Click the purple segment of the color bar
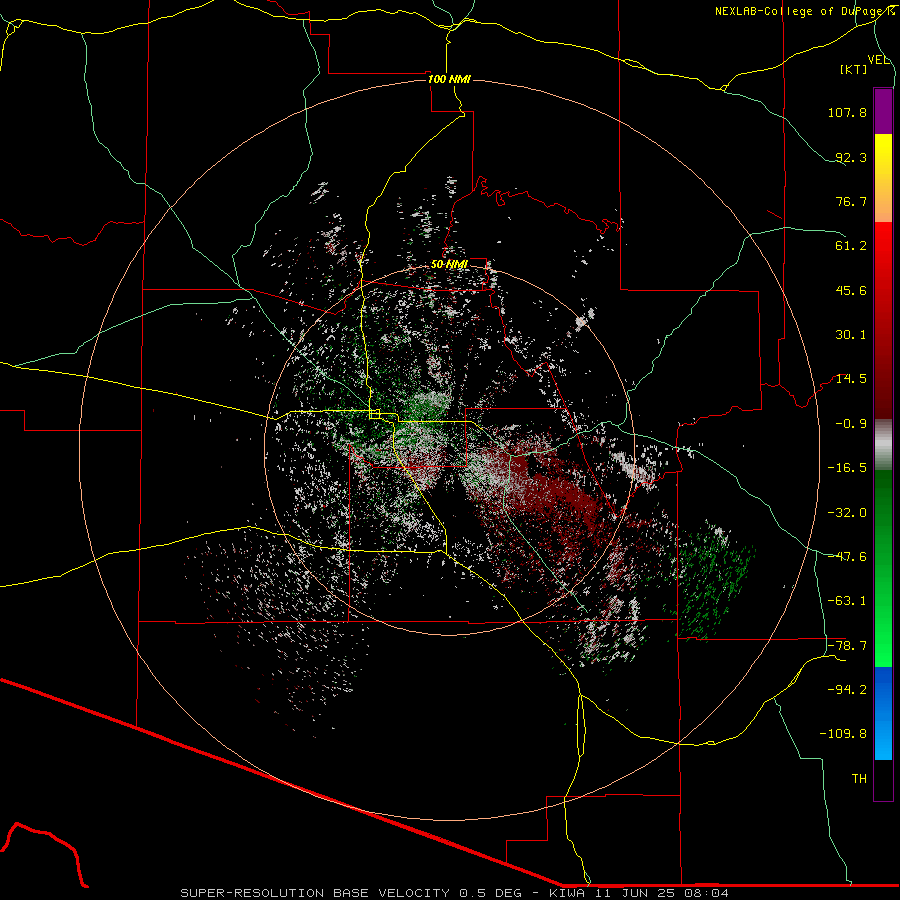The width and height of the screenshot is (900, 900). coord(883,112)
